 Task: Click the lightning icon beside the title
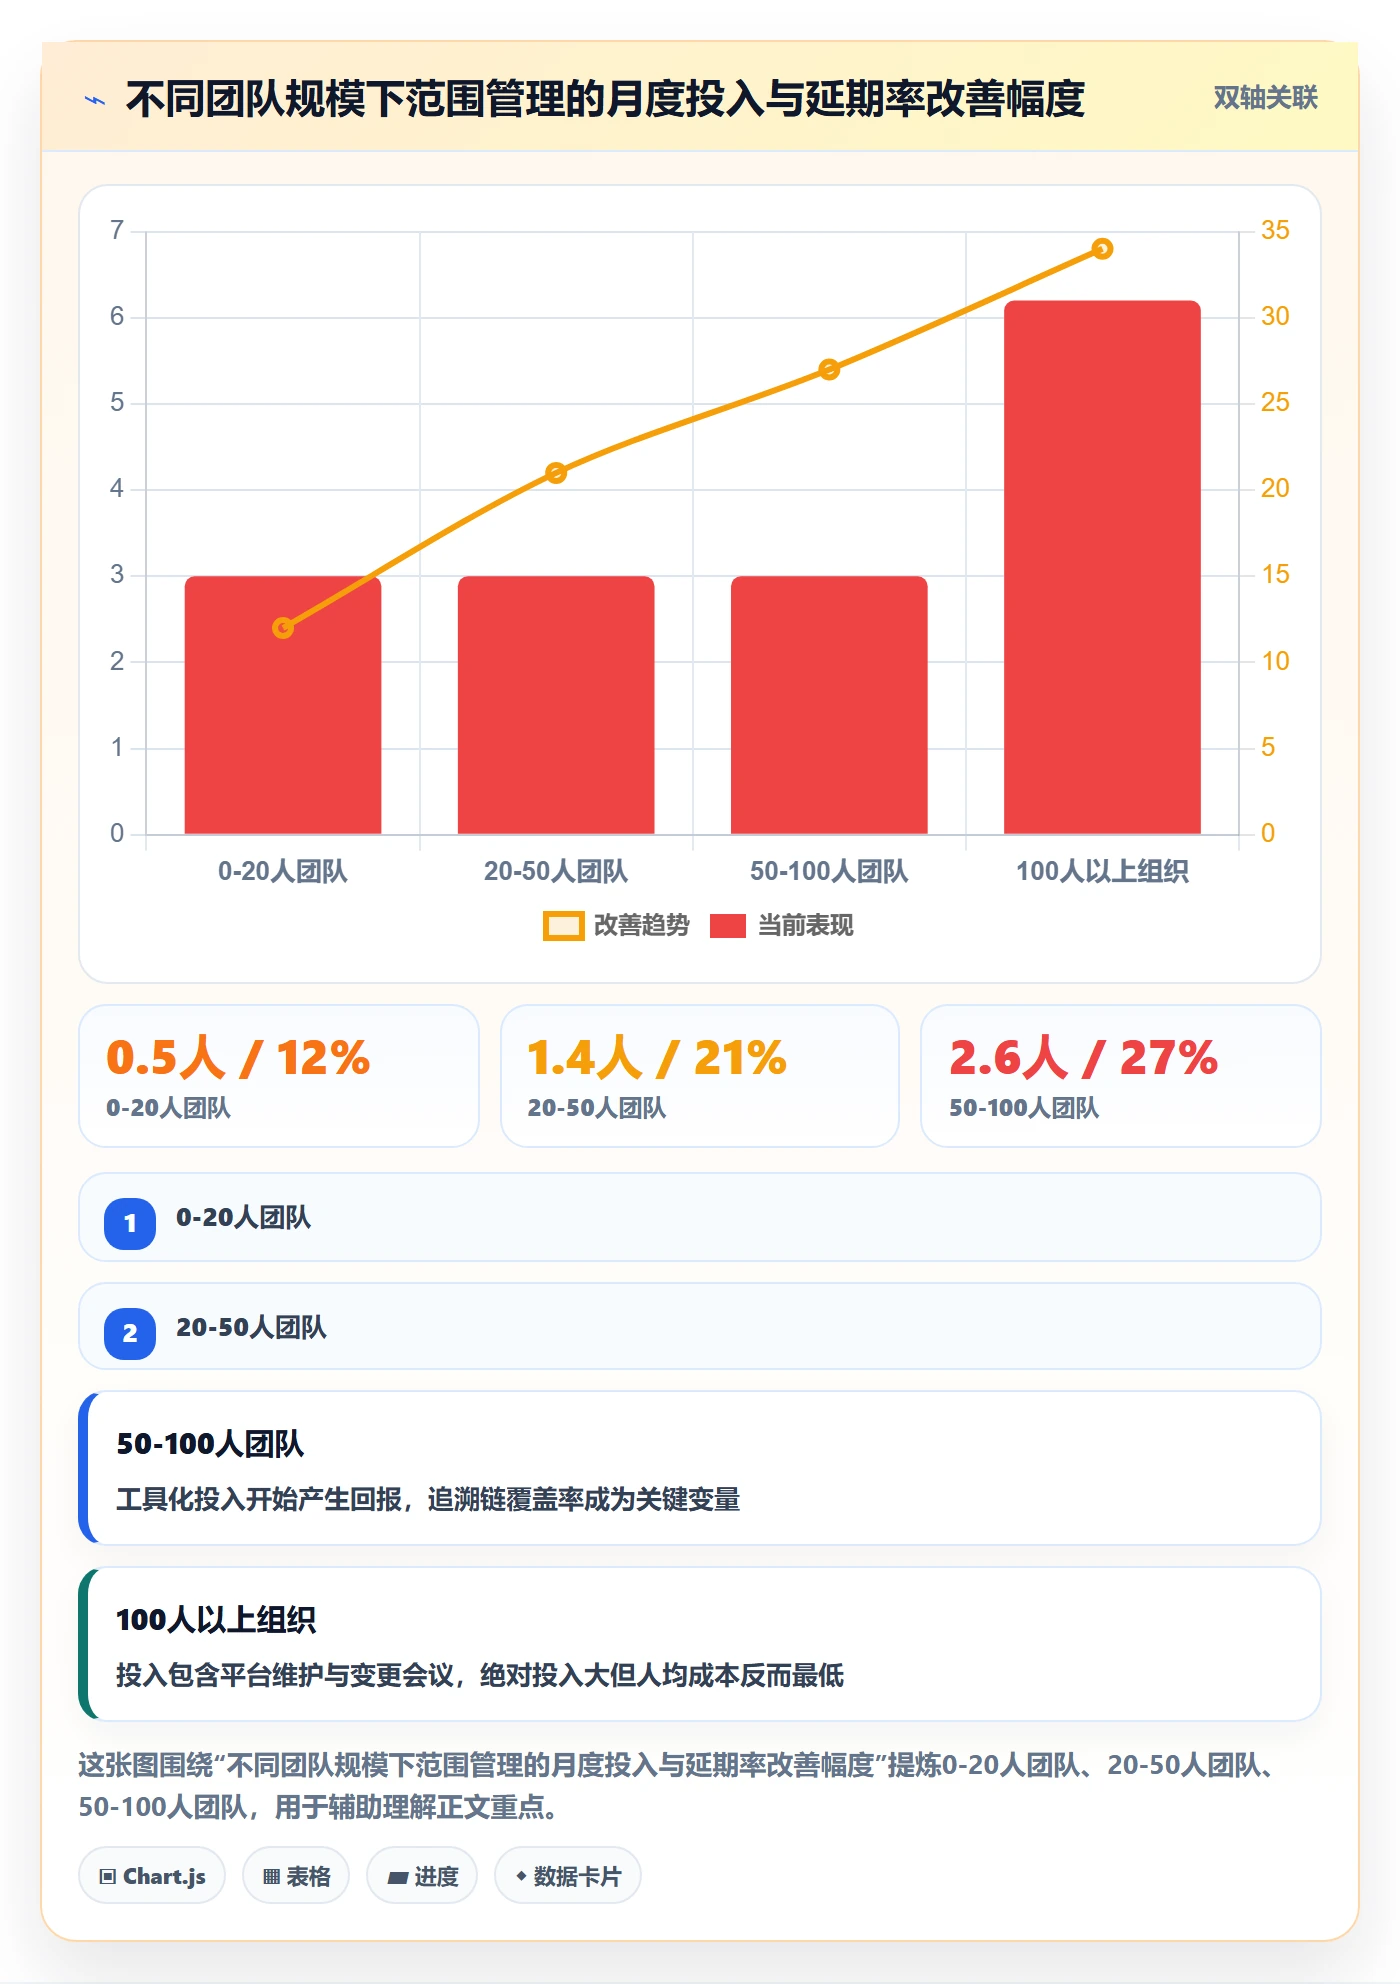(95, 100)
